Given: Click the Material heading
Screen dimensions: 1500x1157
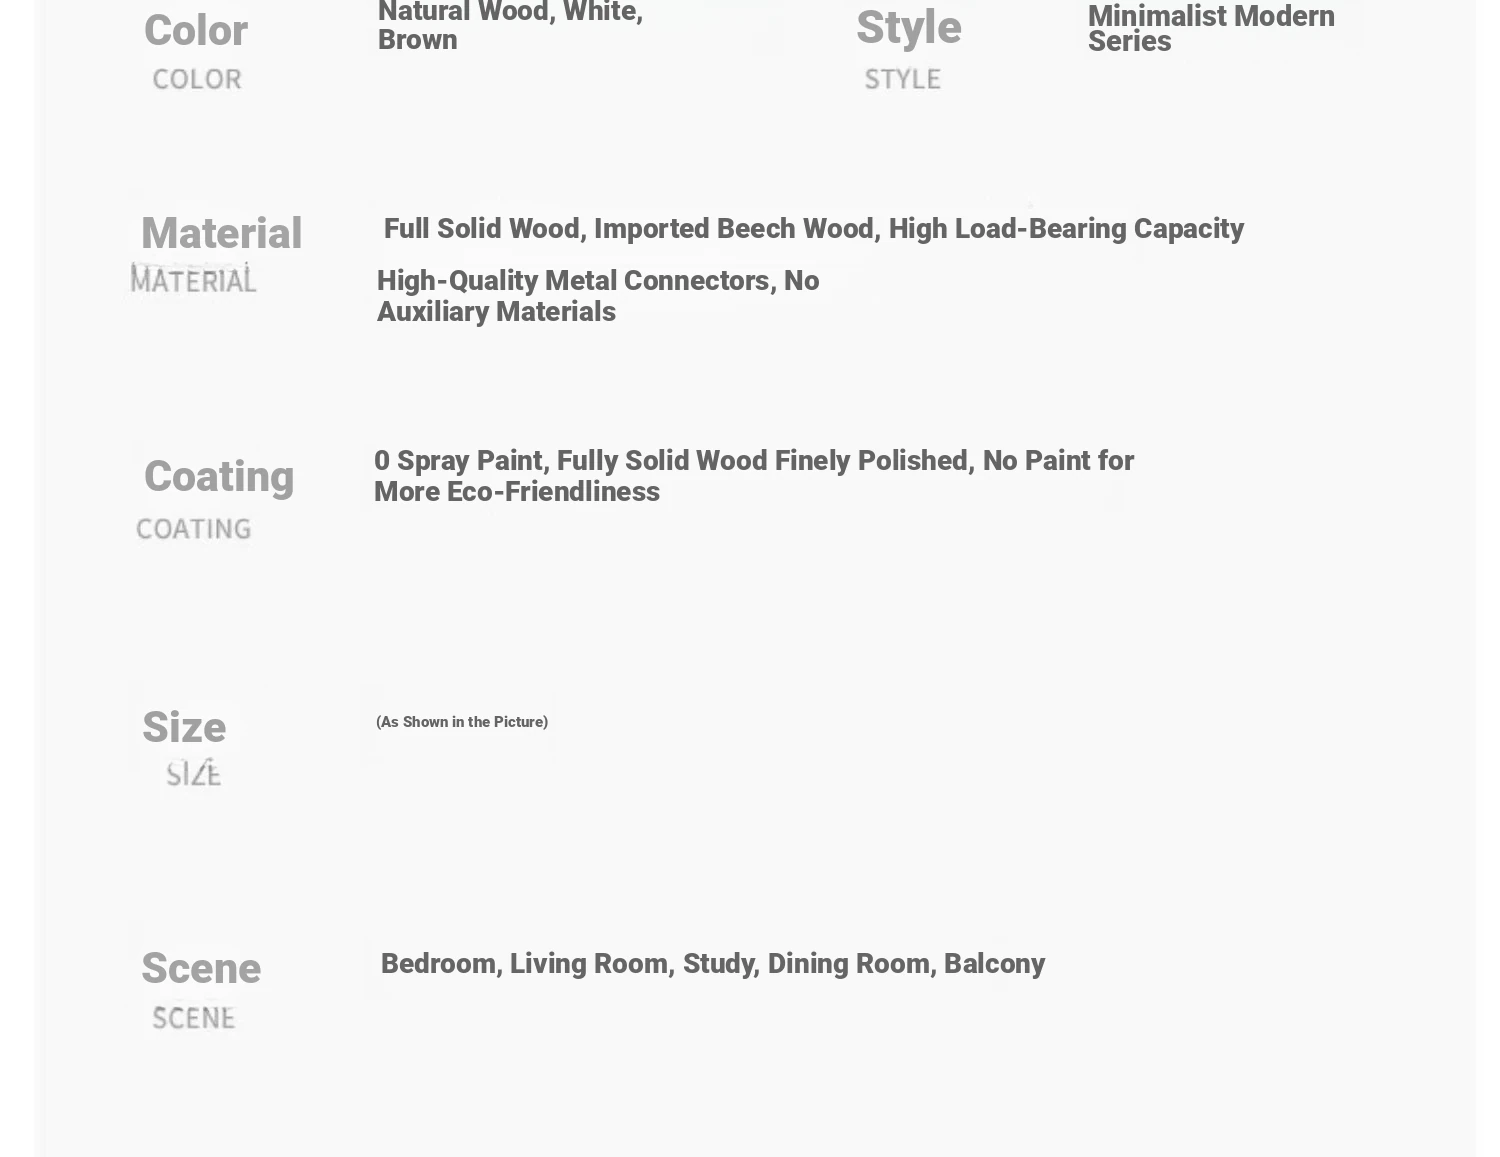Looking at the screenshot, I should pyautogui.click(x=221, y=233).
